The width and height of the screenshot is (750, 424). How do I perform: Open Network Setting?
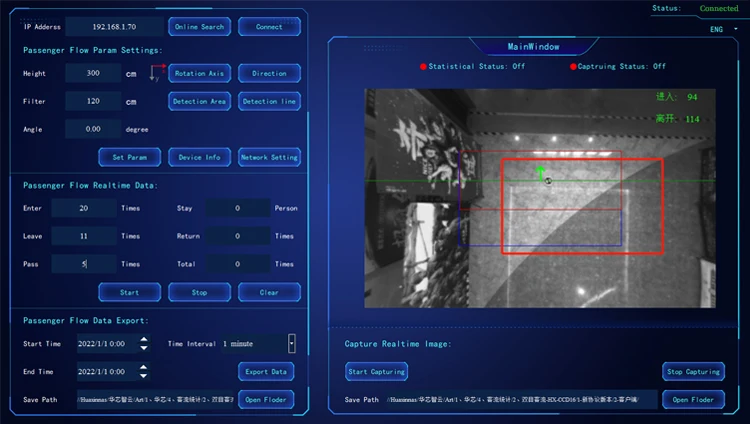coord(269,157)
